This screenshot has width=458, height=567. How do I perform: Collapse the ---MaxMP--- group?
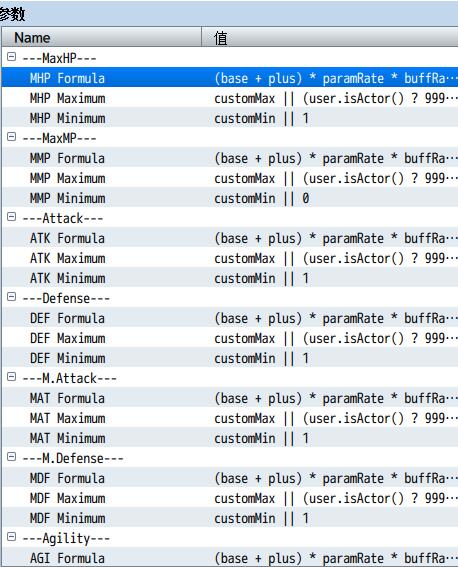click(12, 136)
